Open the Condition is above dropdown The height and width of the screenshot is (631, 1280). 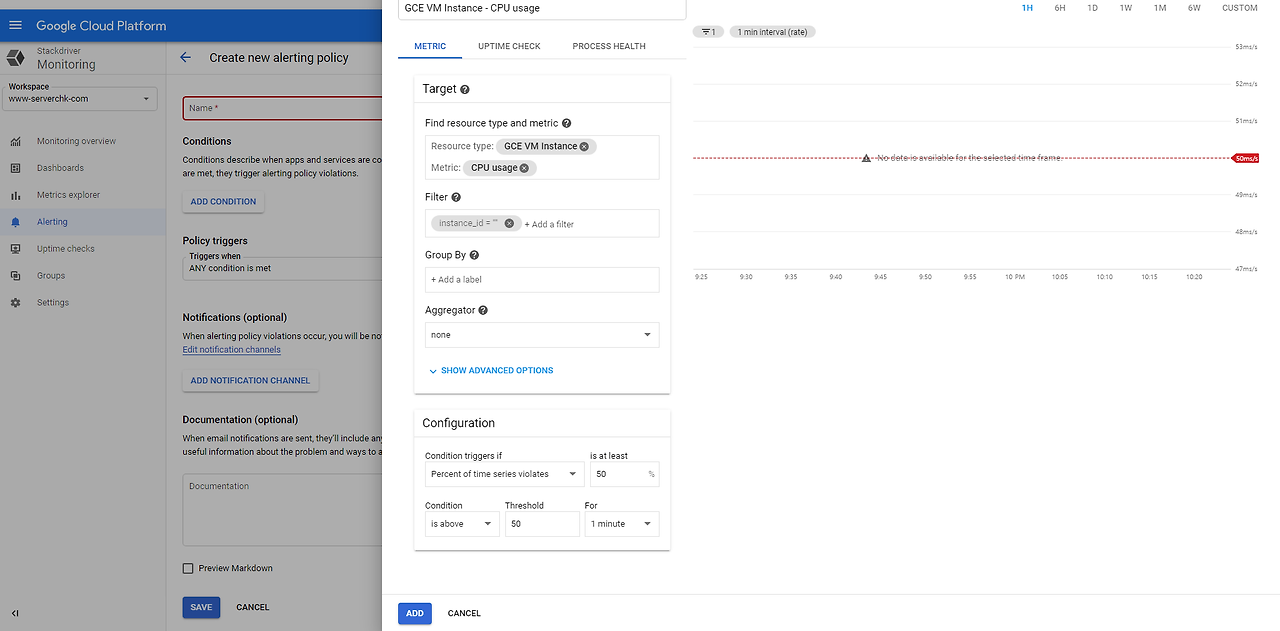[462, 524]
